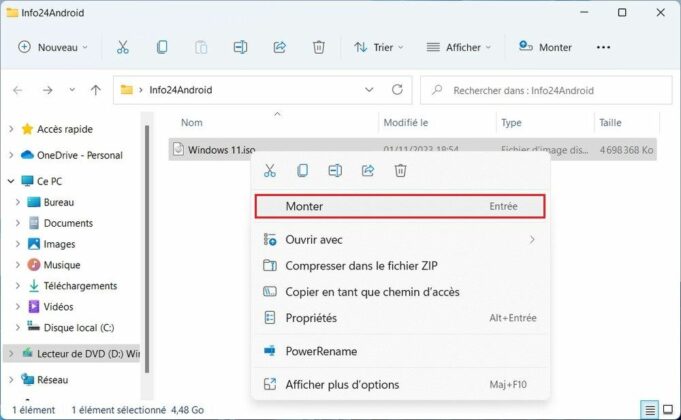This screenshot has width=681, height=420.
Task: Open Téléchargements in the navigation pane
Action: (x=80, y=286)
